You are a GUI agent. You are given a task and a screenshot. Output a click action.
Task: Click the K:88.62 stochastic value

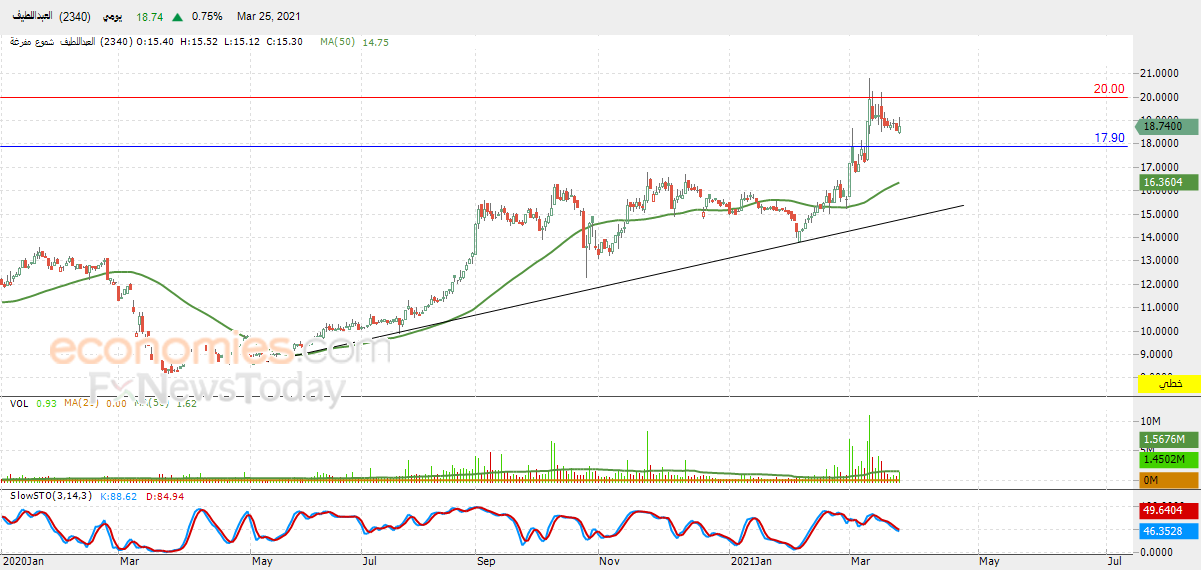click(119, 496)
